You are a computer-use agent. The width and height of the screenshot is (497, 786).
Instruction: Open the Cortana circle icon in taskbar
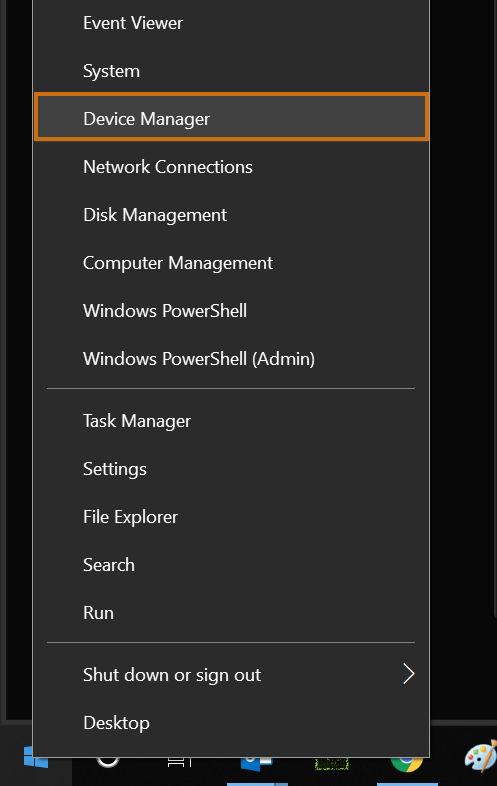click(108, 762)
